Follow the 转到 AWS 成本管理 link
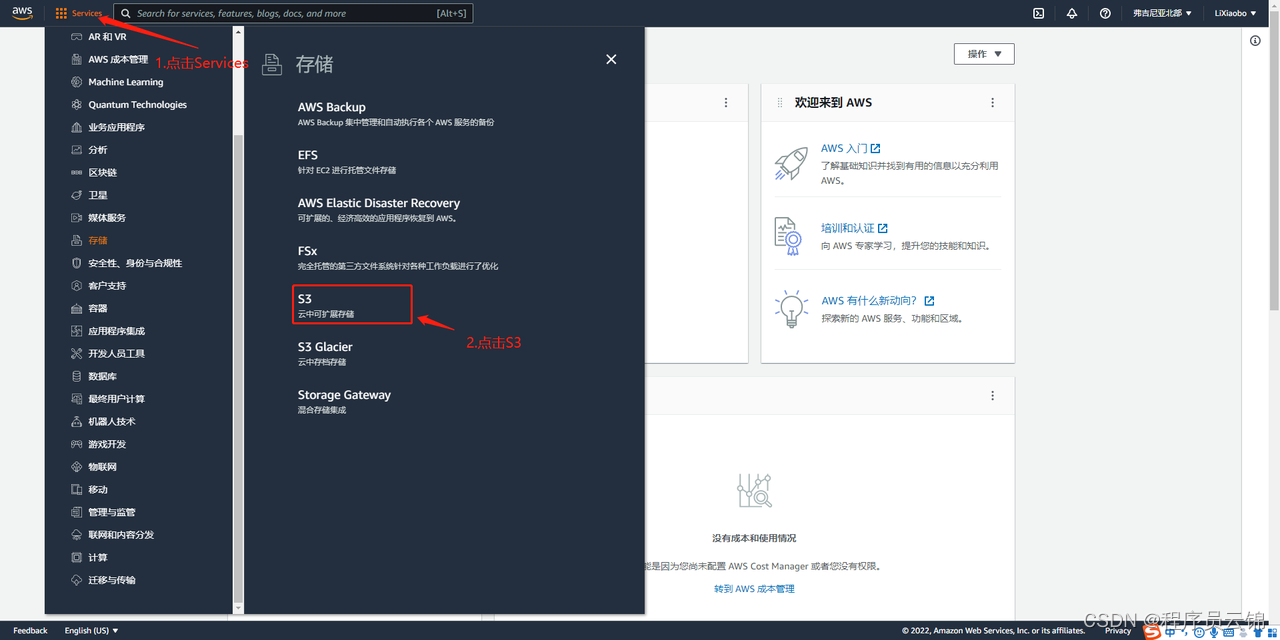 pos(754,589)
